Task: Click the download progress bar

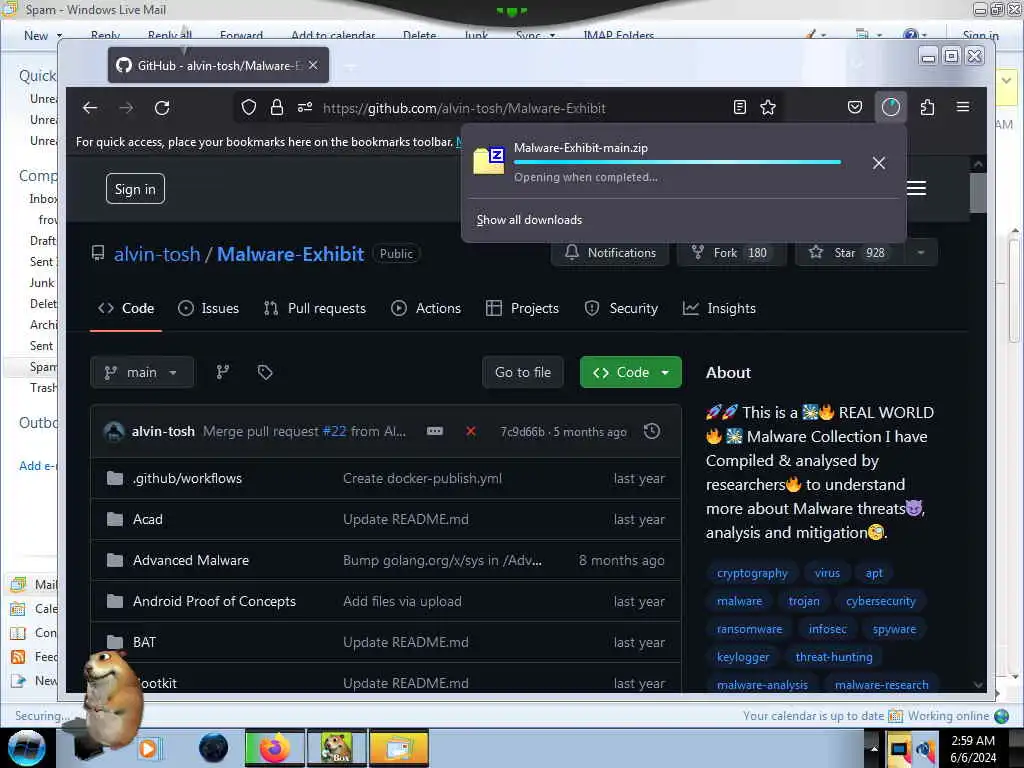Action: click(677, 162)
